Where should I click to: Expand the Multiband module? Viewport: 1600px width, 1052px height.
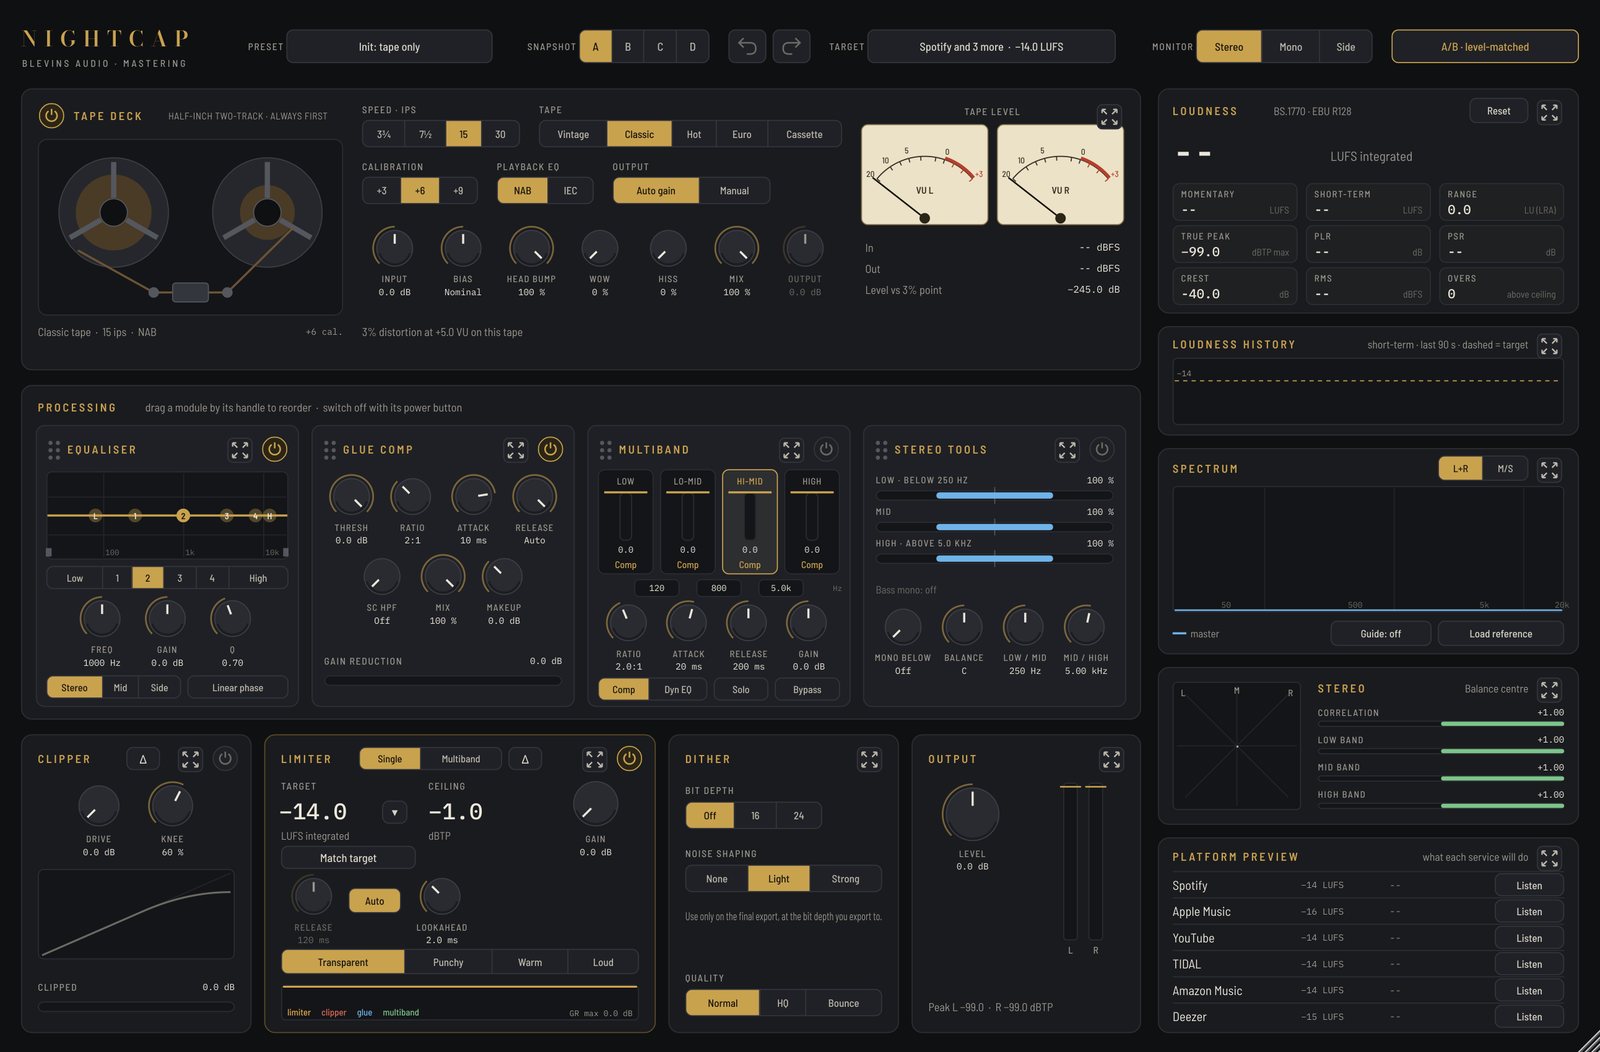click(x=791, y=450)
